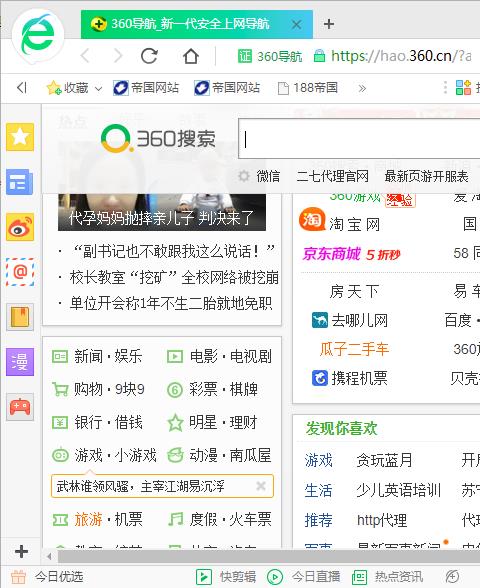The image size is (480, 588).
Task: Open the 明星 category
Action: tap(203, 422)
